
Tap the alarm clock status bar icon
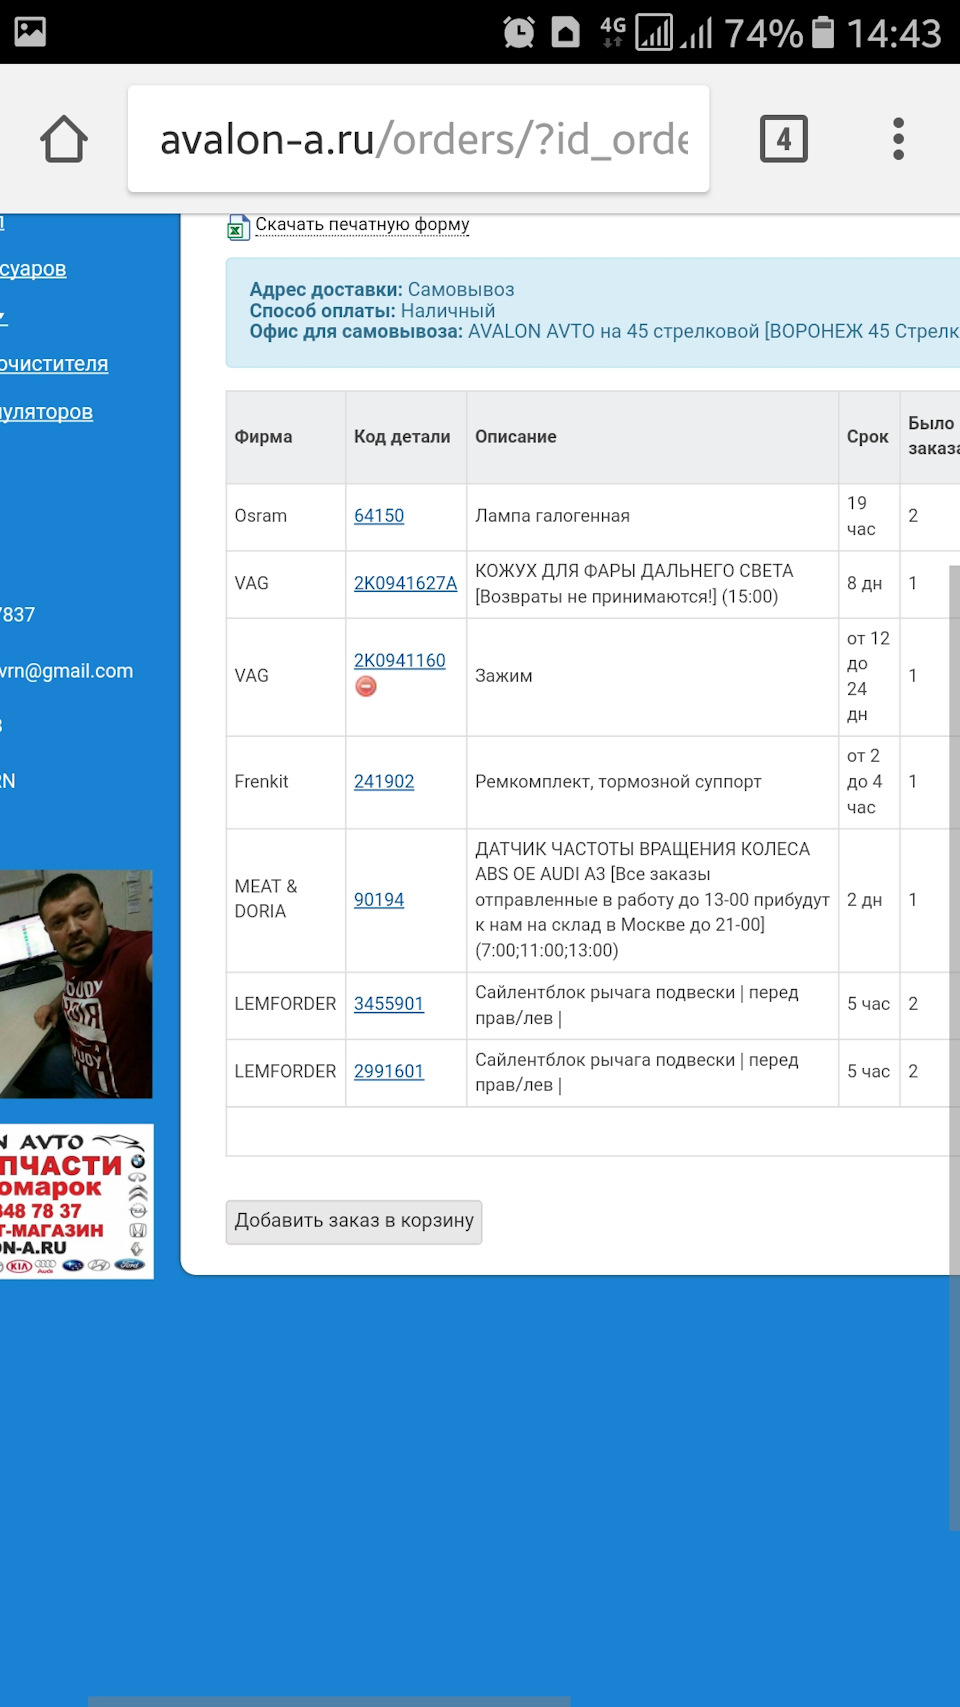point(518,32)
